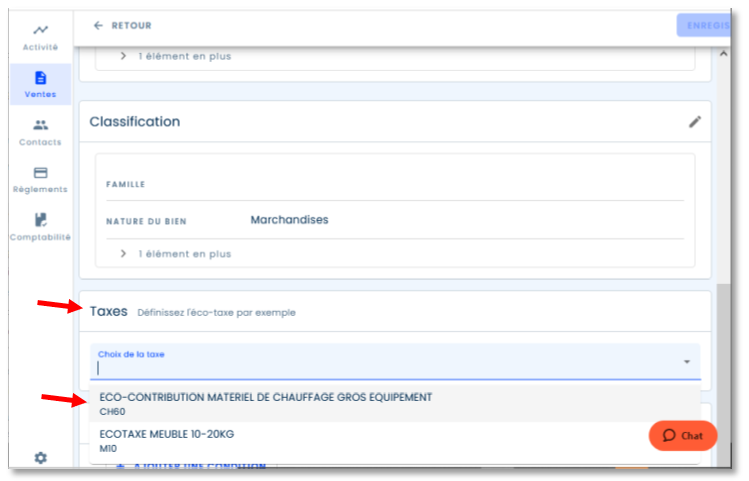749x481 pixels.
Task: Click the ENREGISTRER button
Action: [x=703, y=25]
